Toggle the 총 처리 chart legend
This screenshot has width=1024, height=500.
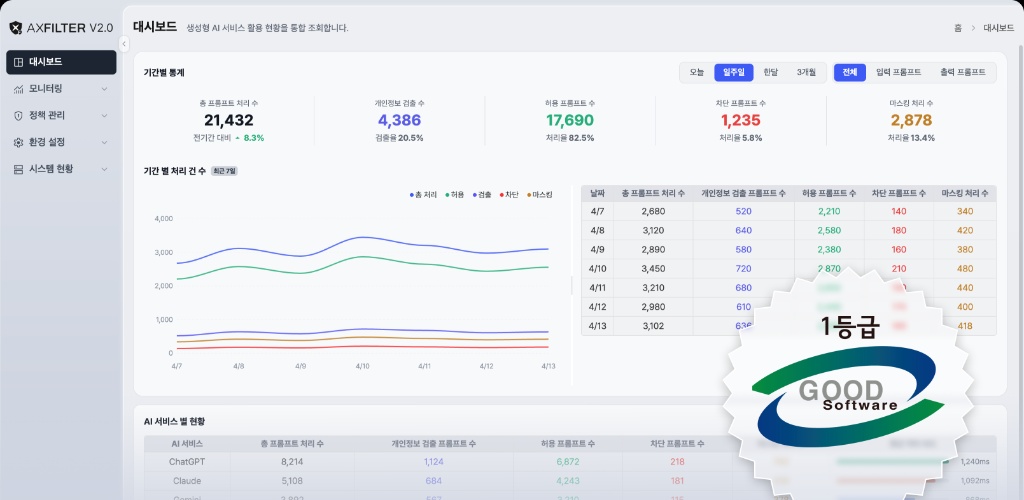[423, 195]
